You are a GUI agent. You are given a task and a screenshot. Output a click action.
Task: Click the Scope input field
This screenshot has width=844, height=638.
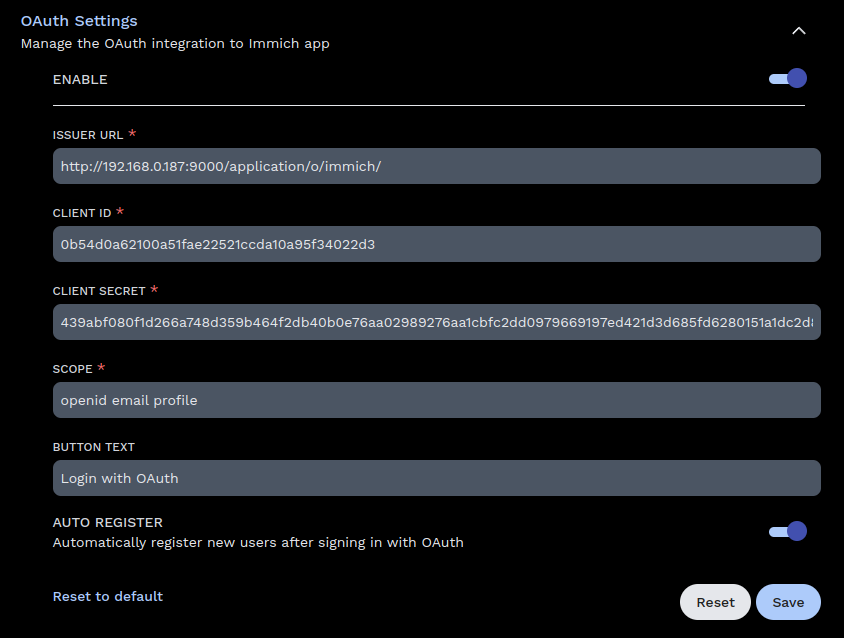435,400
